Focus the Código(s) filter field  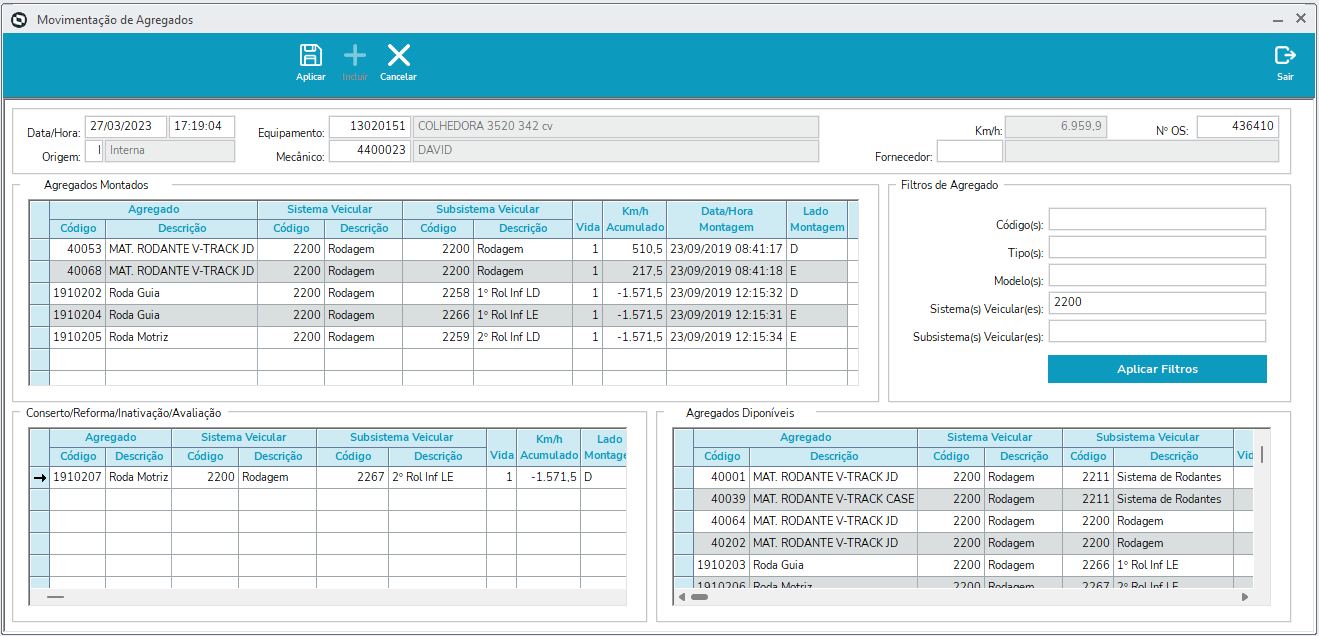pos(1157,219)
